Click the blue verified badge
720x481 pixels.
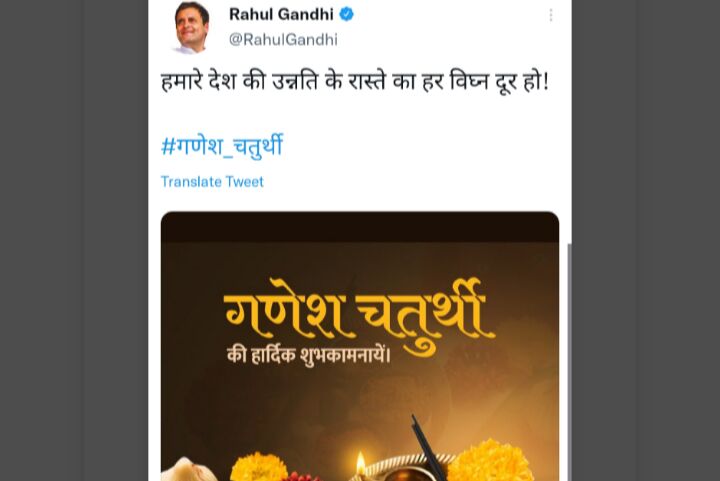tap(346, 15)
